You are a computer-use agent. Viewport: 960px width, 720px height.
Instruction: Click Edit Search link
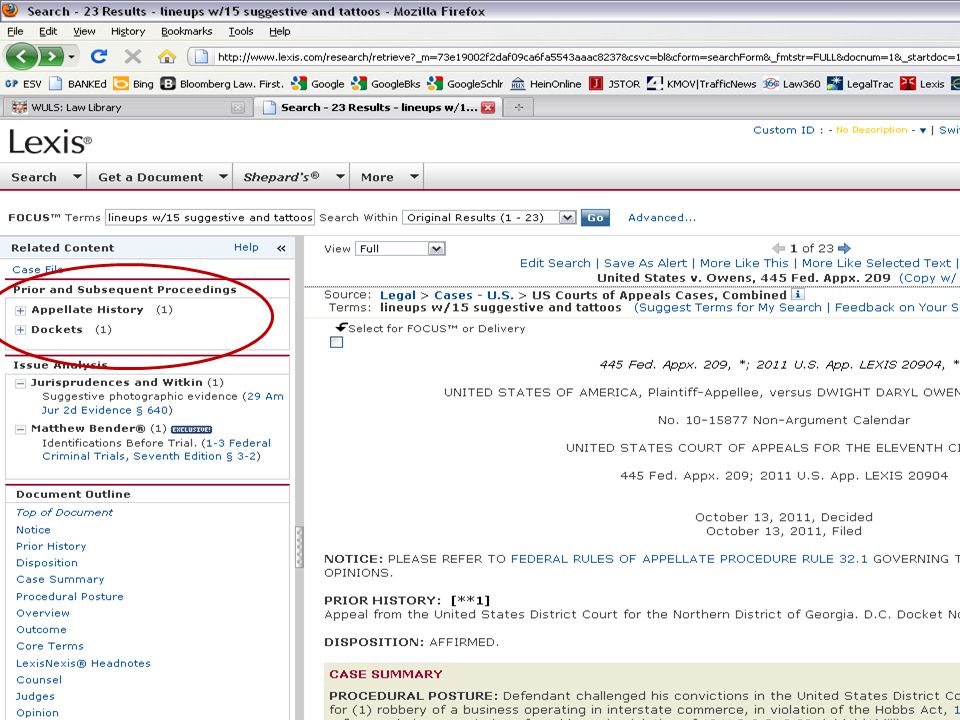555,263
